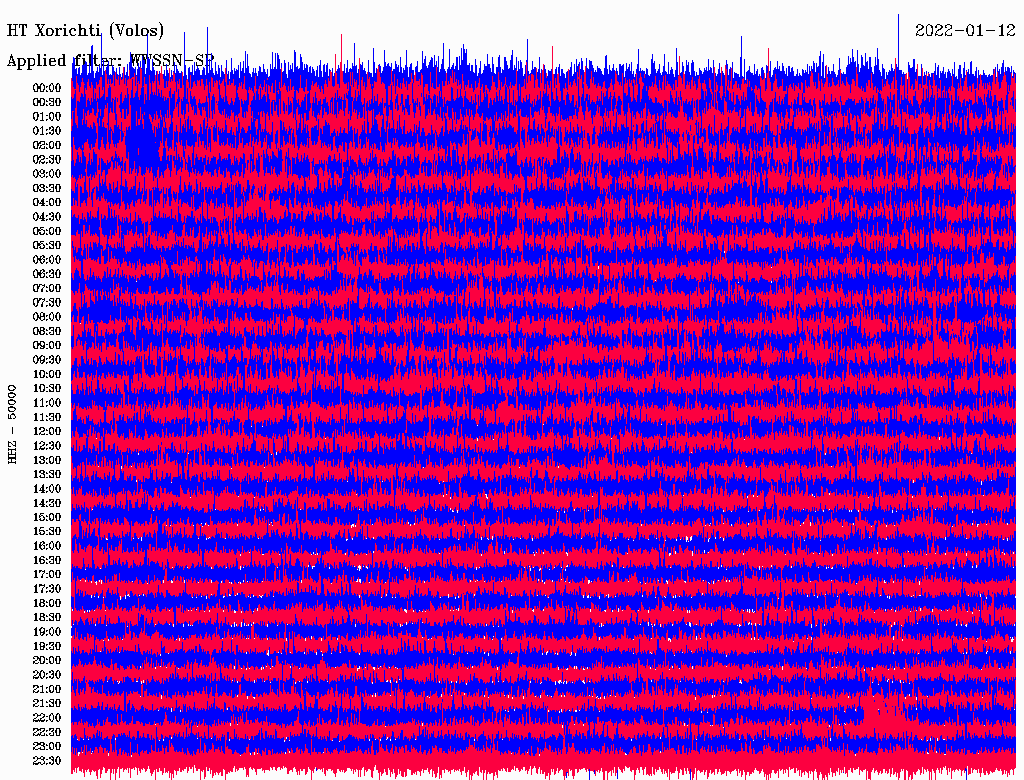Image resolution: width=1024 pixels, height=780 pixels.
Task: Select the 10:30 time label
Action: click(x=47, y=389)
